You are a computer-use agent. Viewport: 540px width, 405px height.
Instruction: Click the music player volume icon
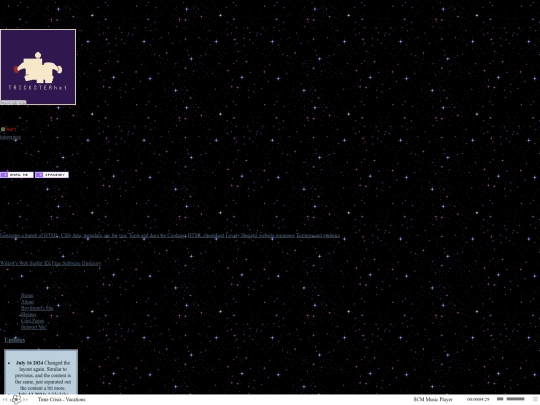click(500, 399)
